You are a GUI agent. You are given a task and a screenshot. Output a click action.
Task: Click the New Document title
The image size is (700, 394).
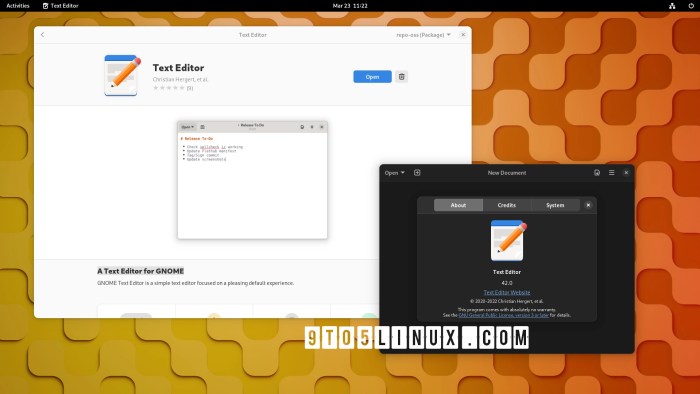tap(507, 173)
